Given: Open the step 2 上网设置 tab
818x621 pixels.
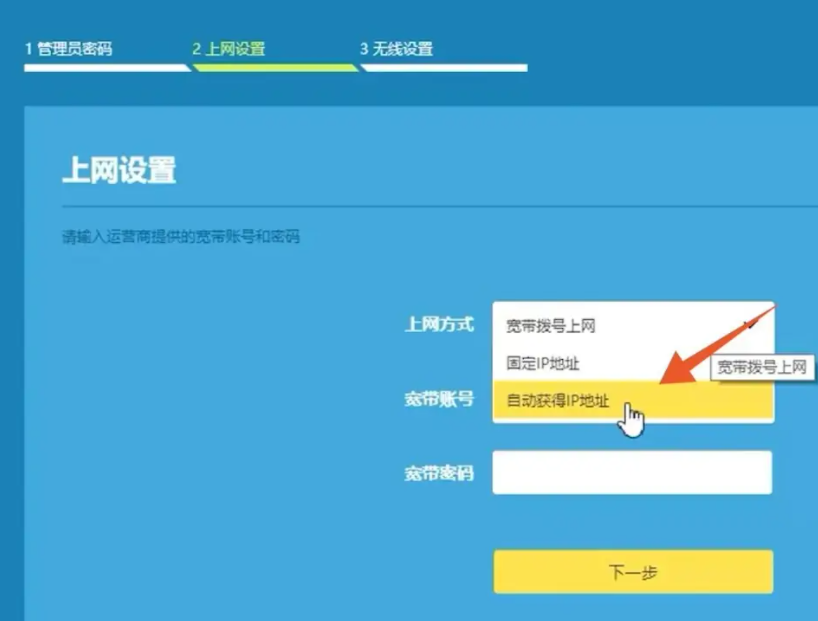Looking at the screenshot, I should click(x=228, y=48).
